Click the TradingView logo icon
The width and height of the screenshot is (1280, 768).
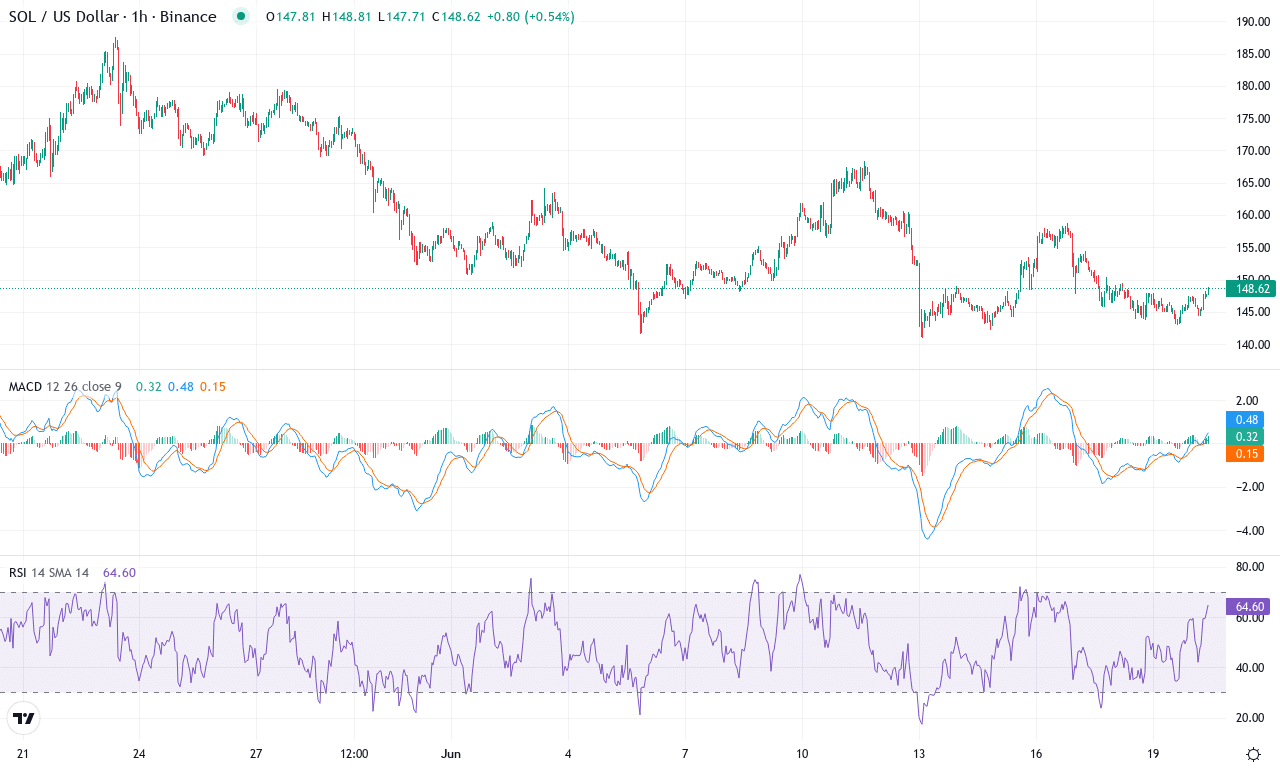24,718
